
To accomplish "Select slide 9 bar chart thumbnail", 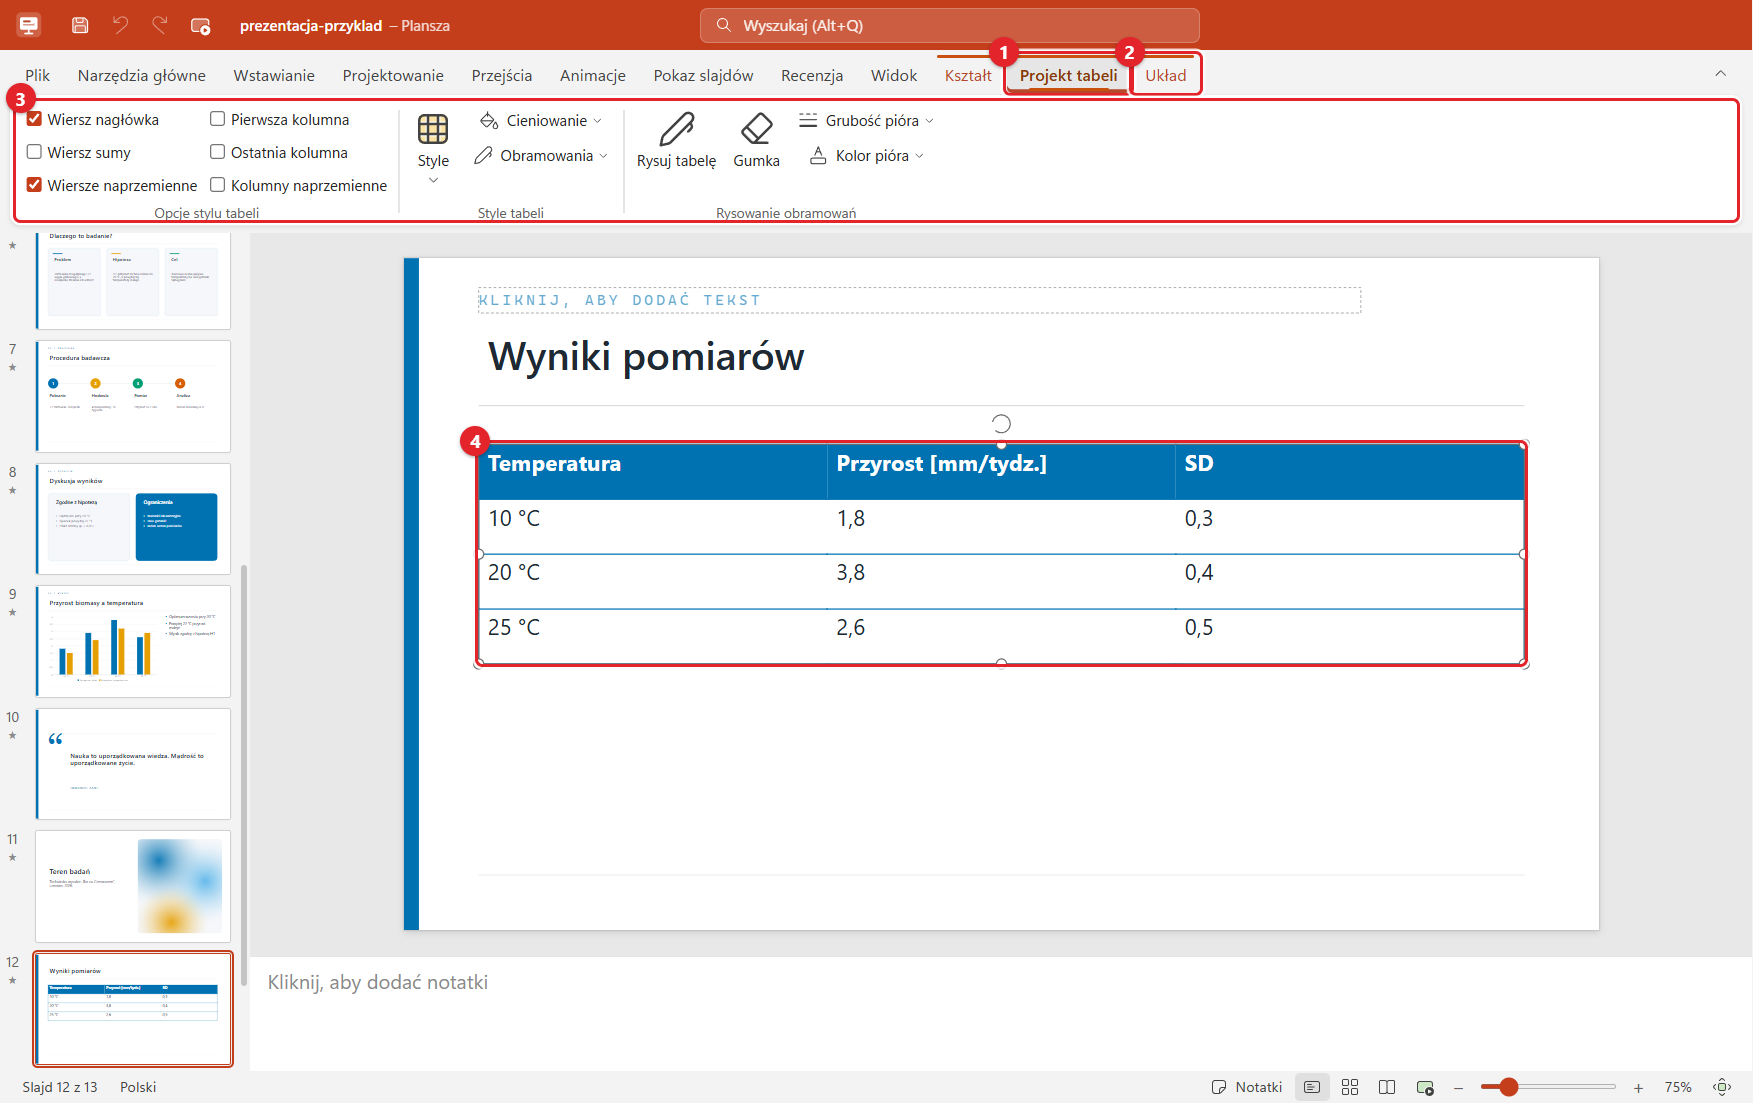I will [133, 641].
